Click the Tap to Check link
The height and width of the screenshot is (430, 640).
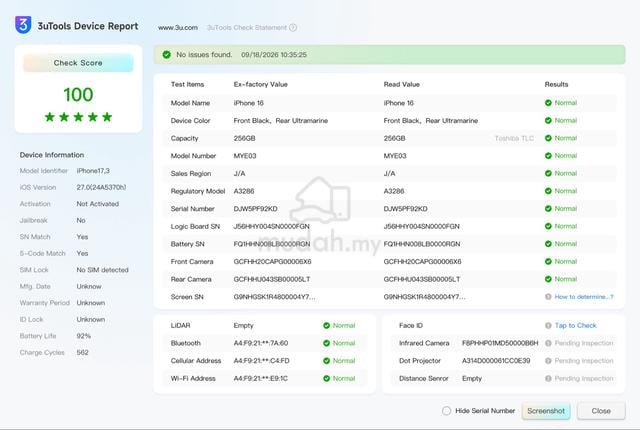click(576, 325)
